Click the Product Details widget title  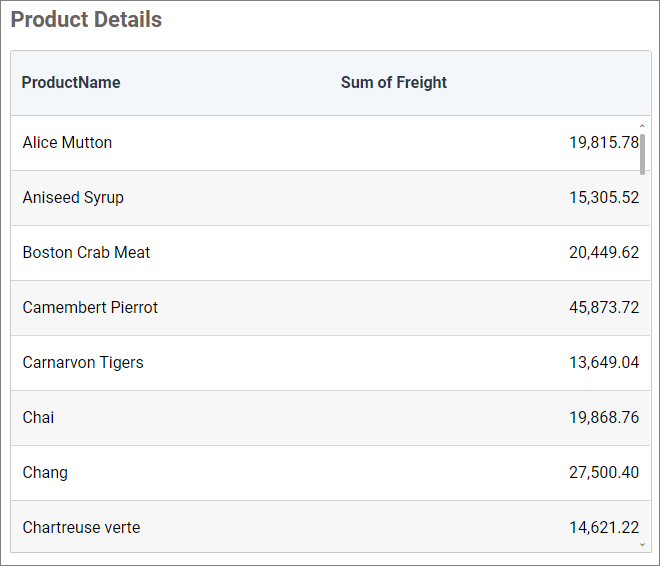click(x=86, y=20)
